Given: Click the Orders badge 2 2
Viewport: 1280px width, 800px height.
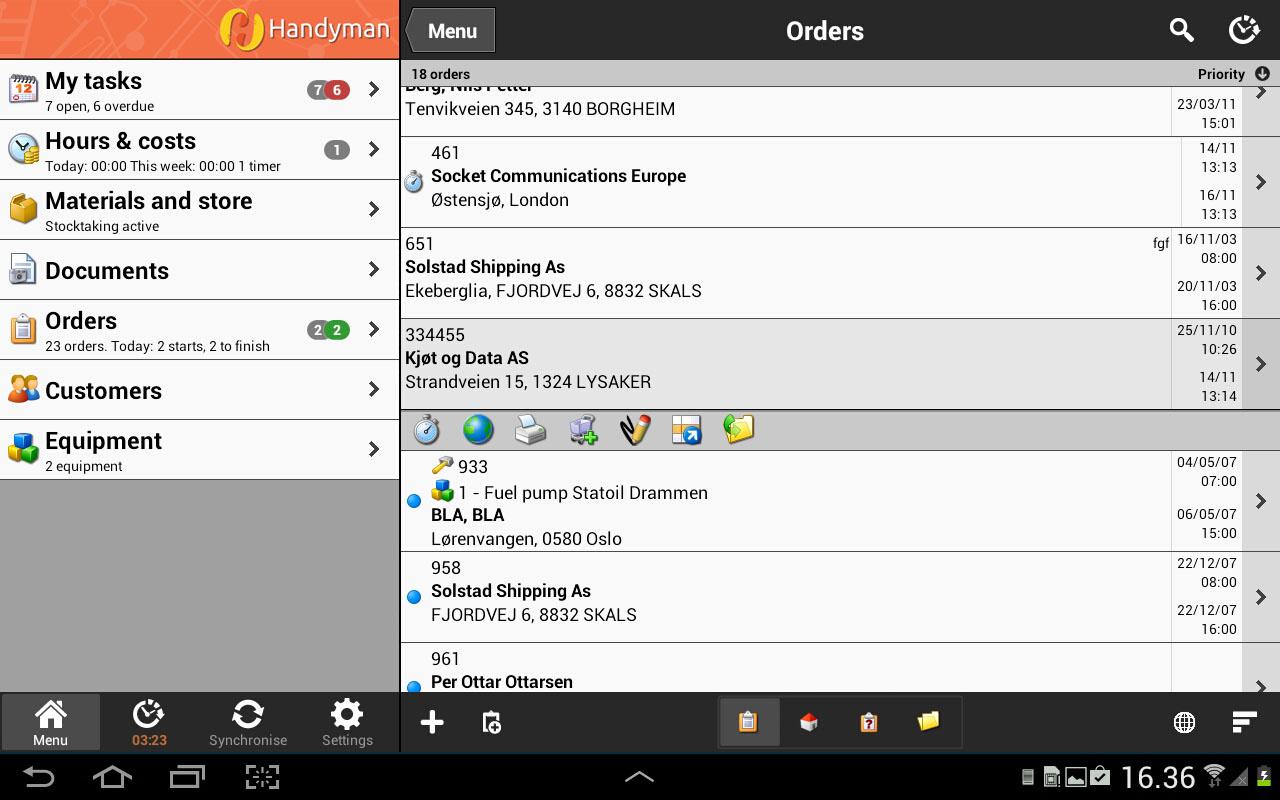Looking at the screenshot, I should coord(328,330).
